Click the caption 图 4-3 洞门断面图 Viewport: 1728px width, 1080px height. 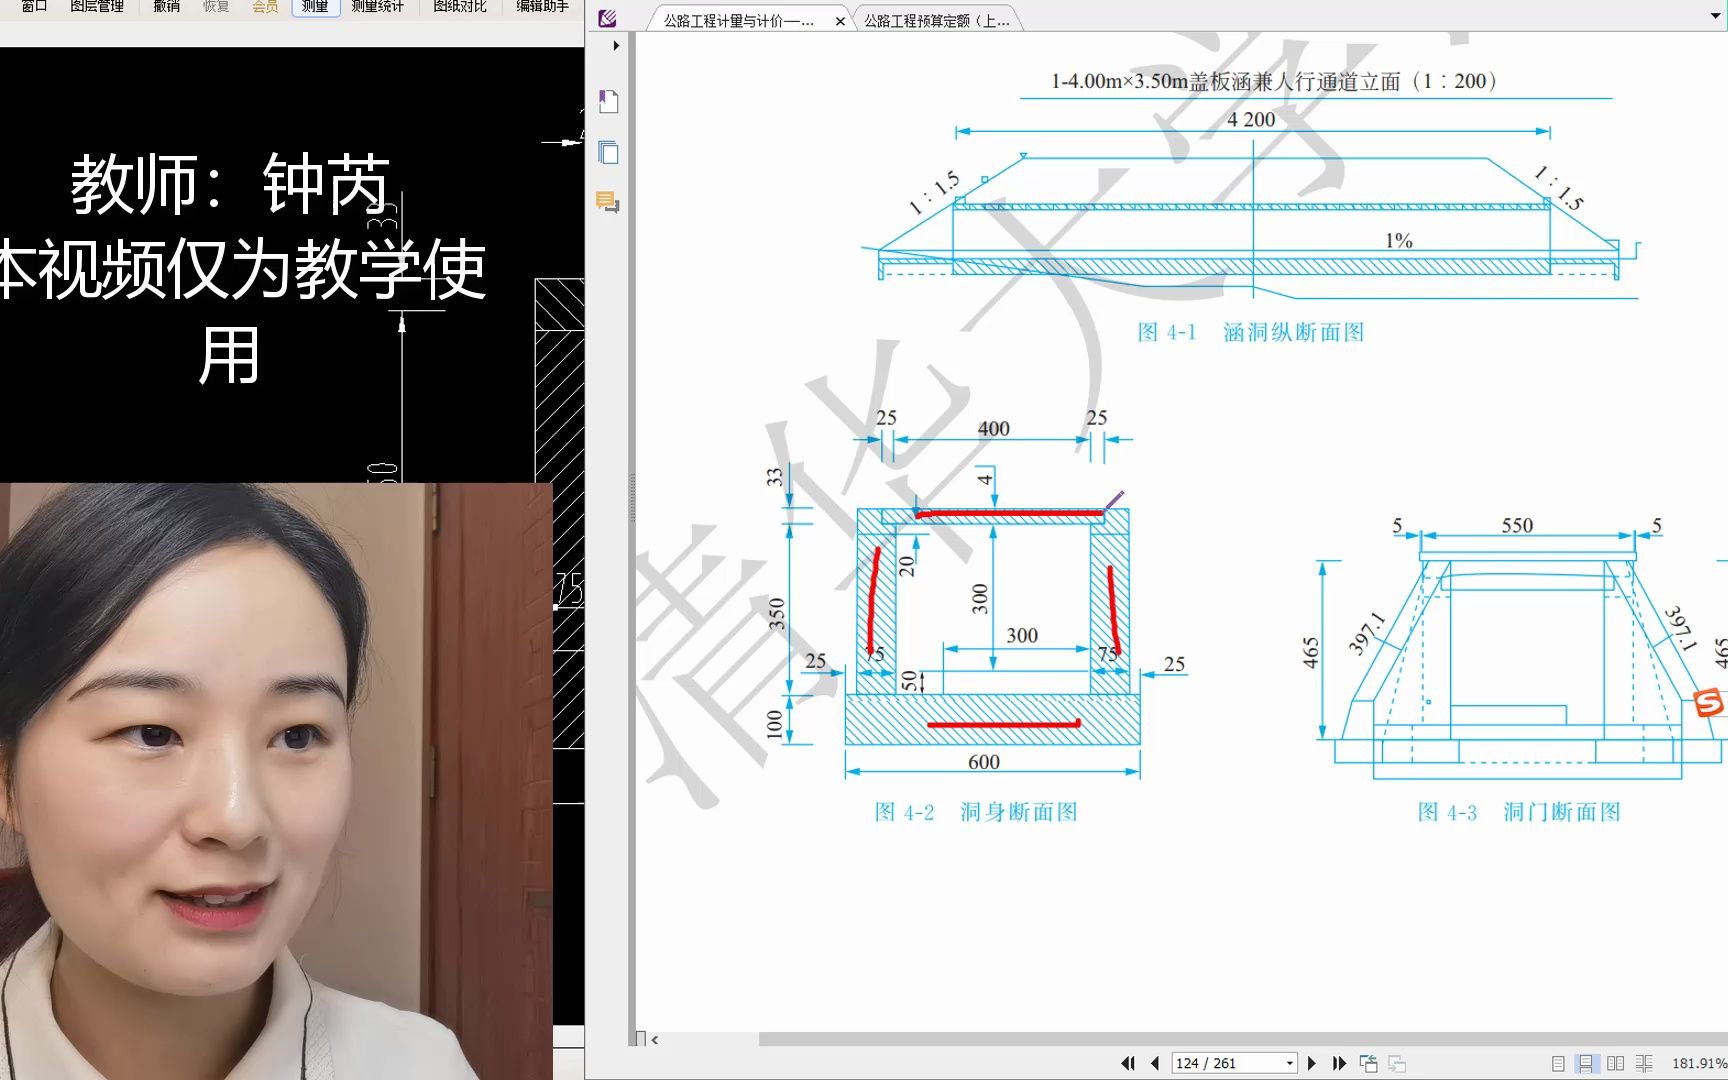pos(1519,812)
